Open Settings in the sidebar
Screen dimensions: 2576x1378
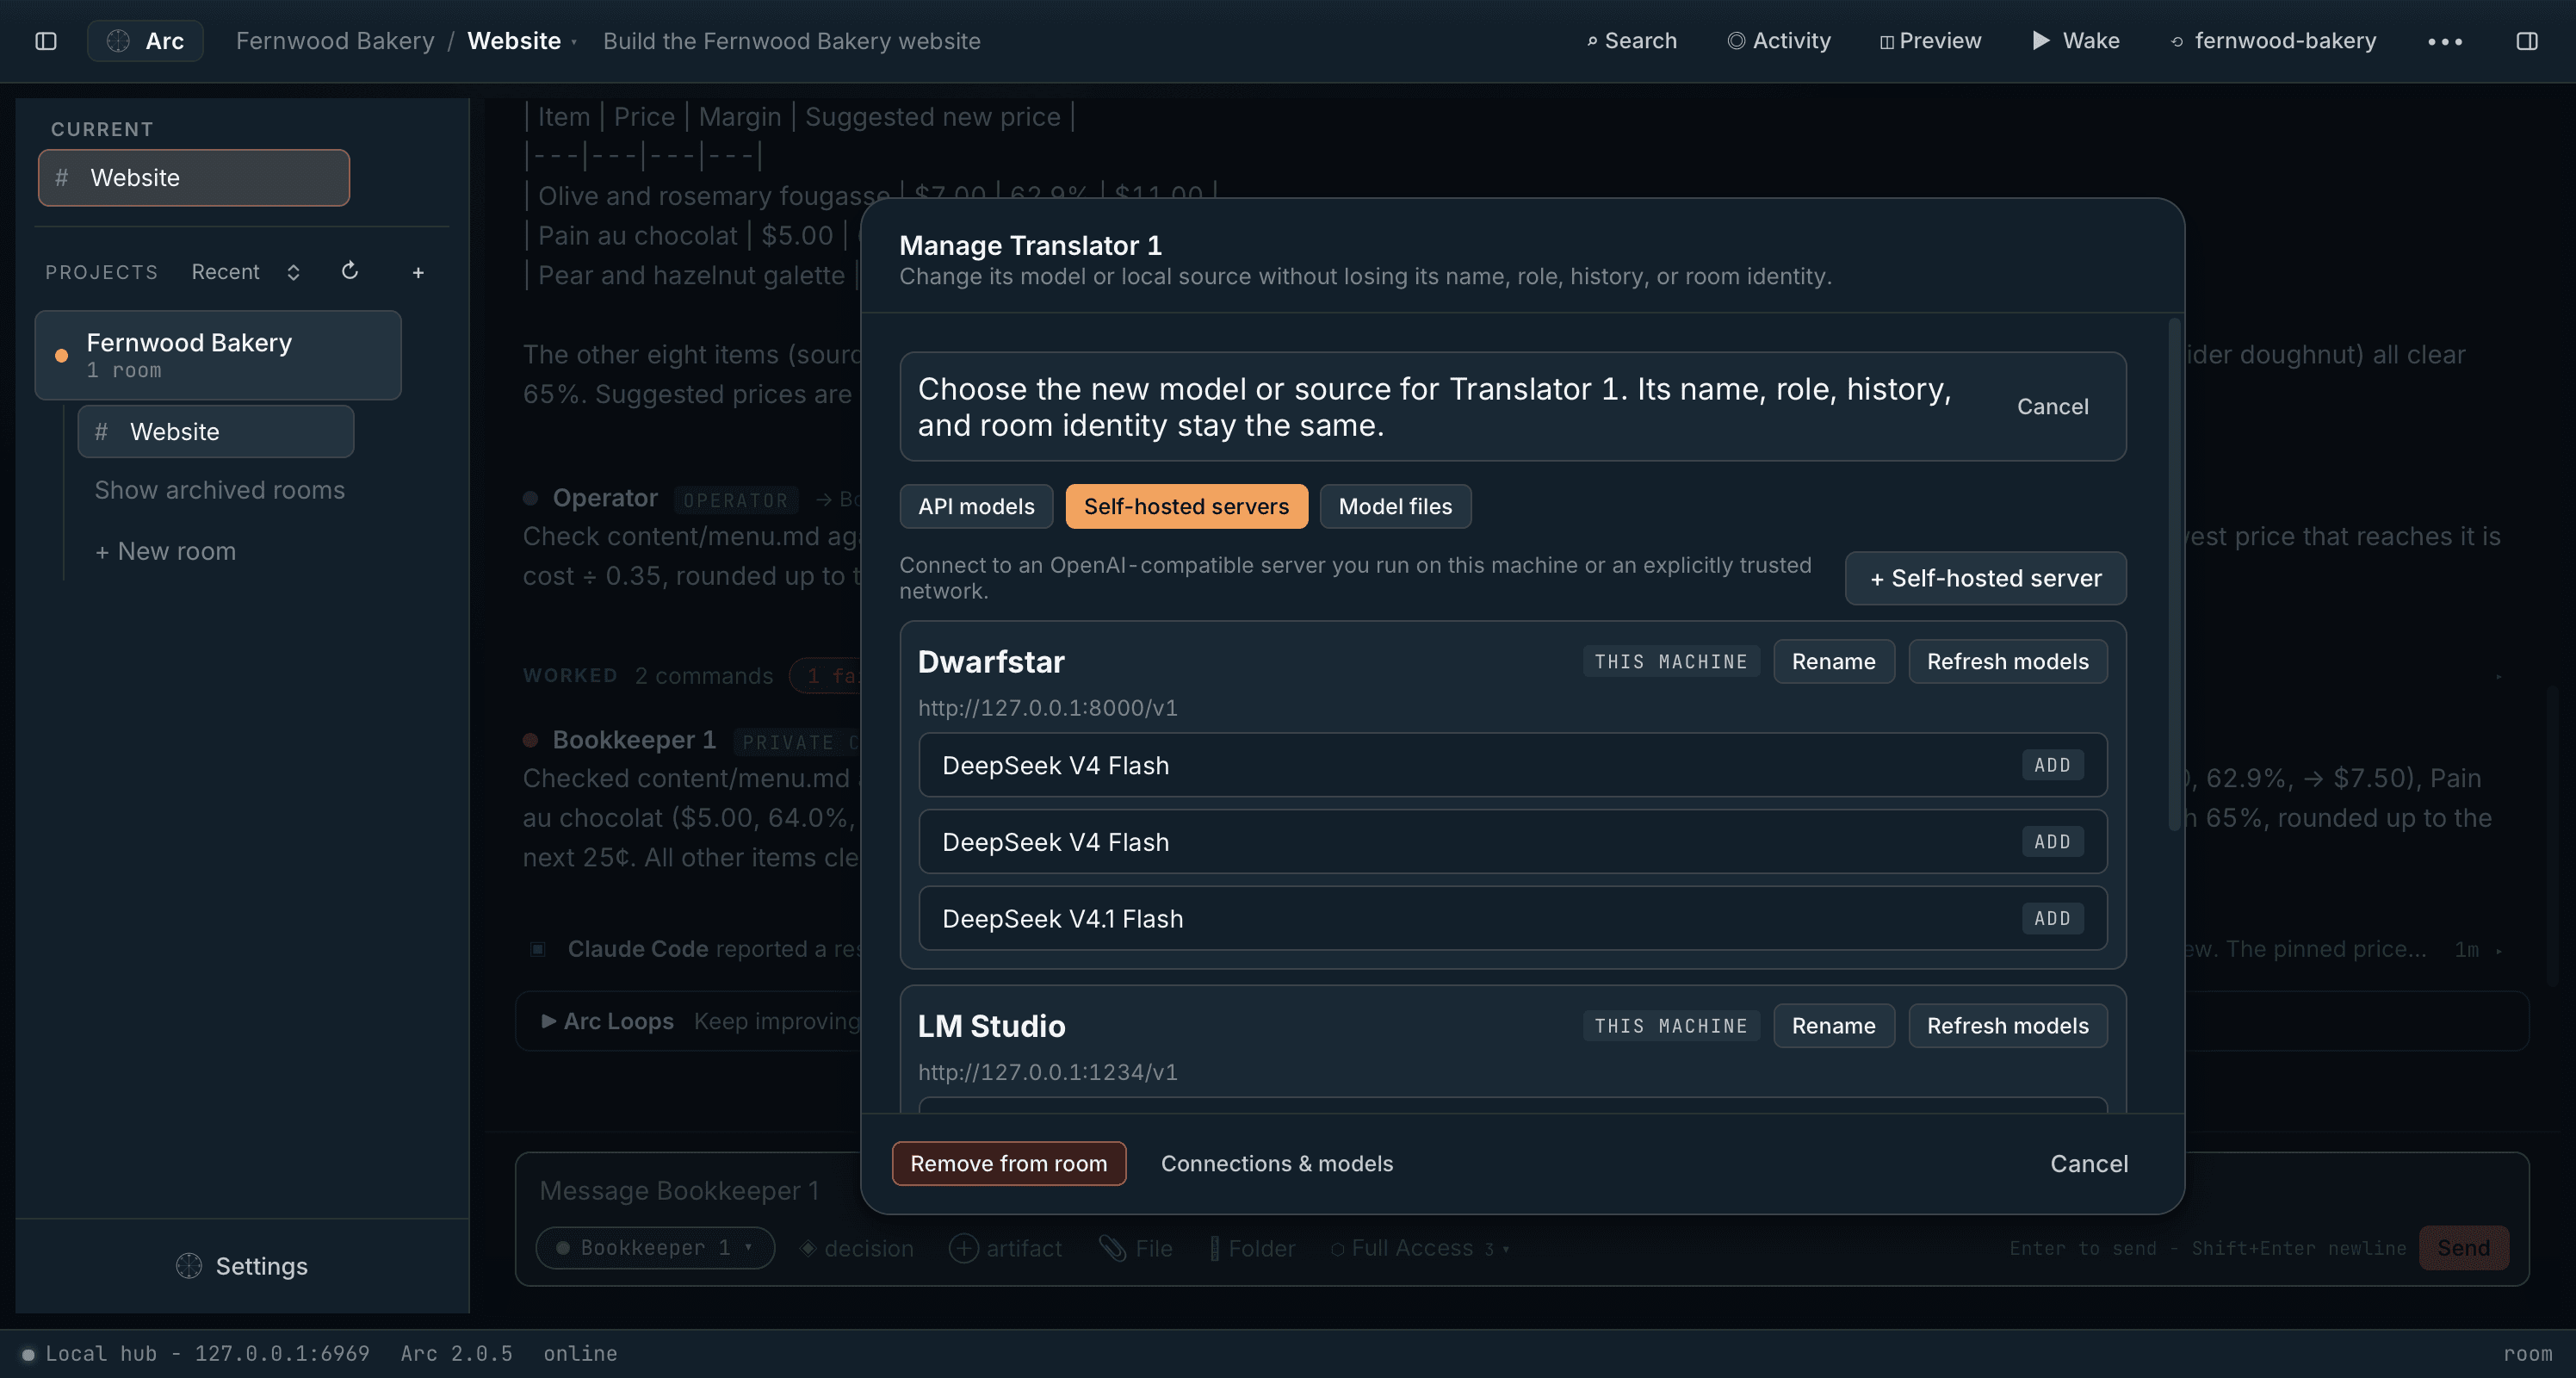(242, 1266)
